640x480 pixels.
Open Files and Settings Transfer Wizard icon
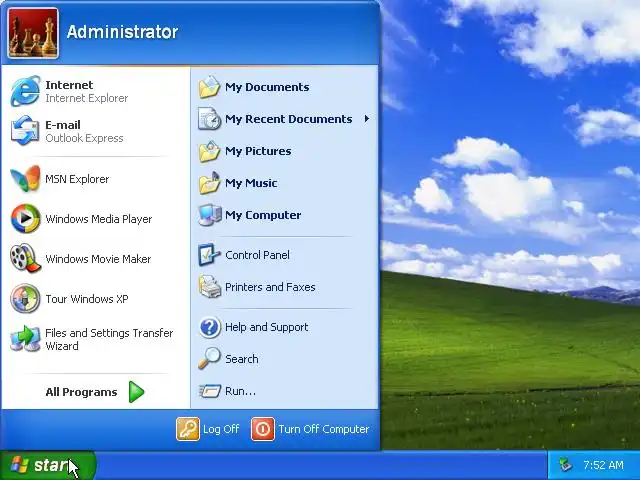(x=25, y=339)
